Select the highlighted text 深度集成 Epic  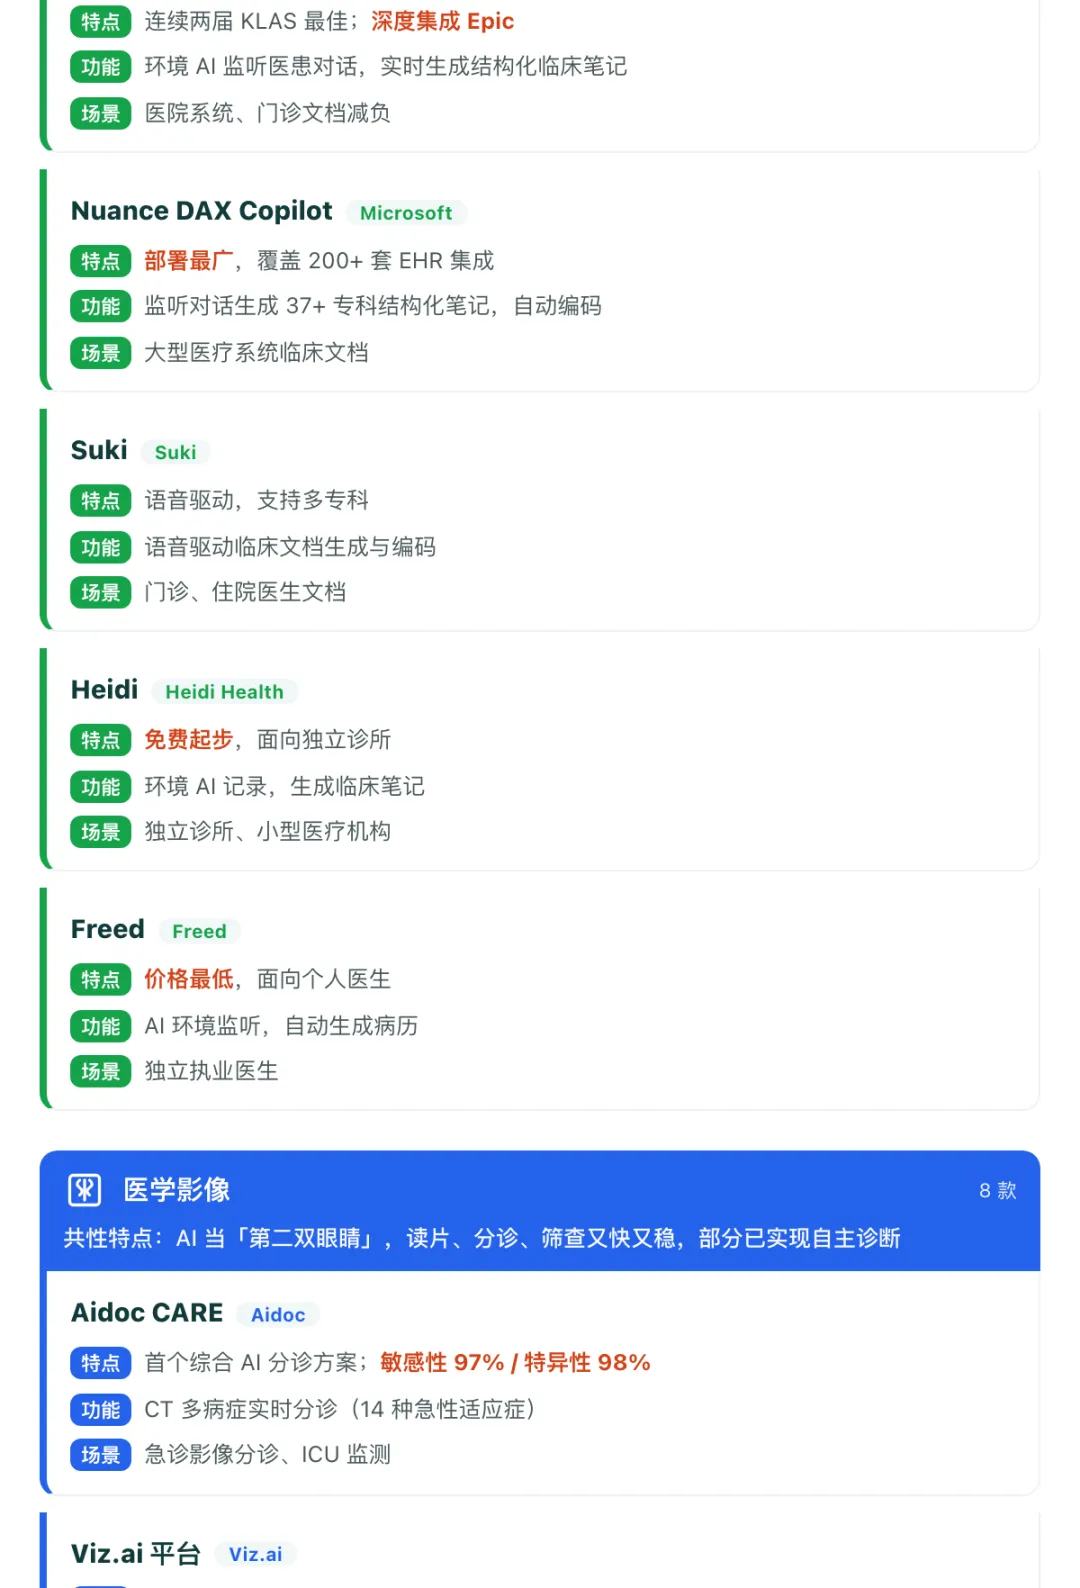[443, 21]
